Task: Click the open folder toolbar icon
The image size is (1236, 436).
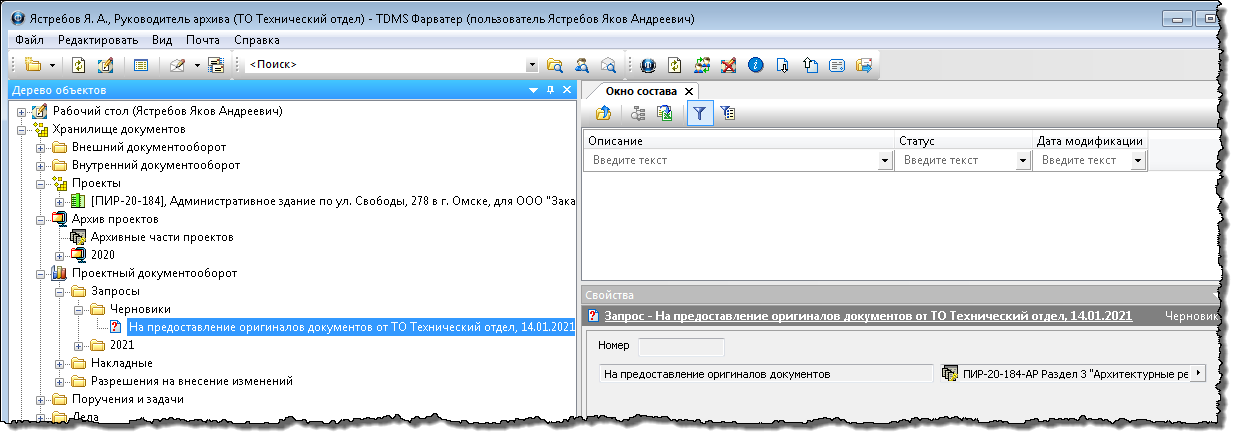Action: pos(33,65)
